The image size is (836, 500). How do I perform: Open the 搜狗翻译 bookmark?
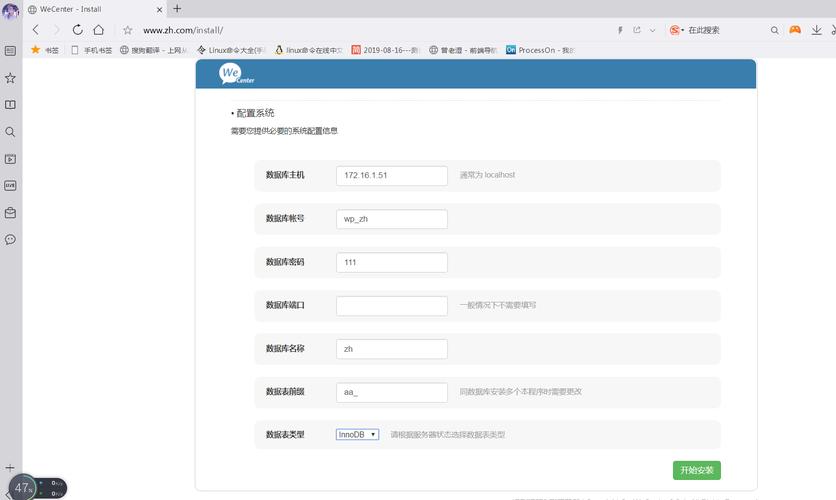tap(154, 50)
